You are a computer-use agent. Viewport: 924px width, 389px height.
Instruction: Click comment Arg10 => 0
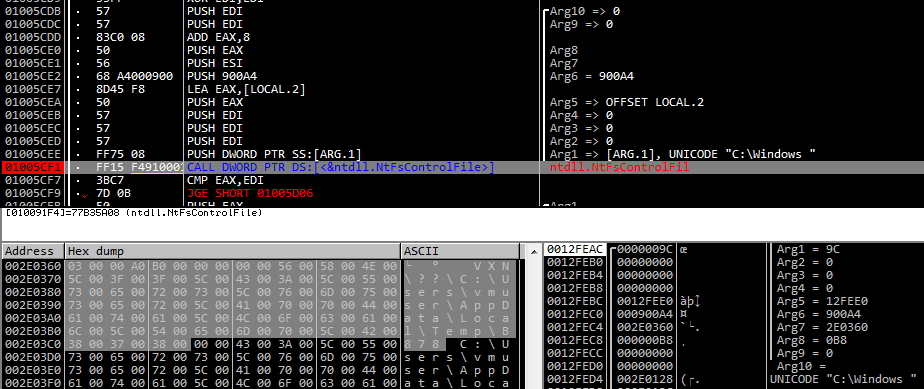point(585,11)
